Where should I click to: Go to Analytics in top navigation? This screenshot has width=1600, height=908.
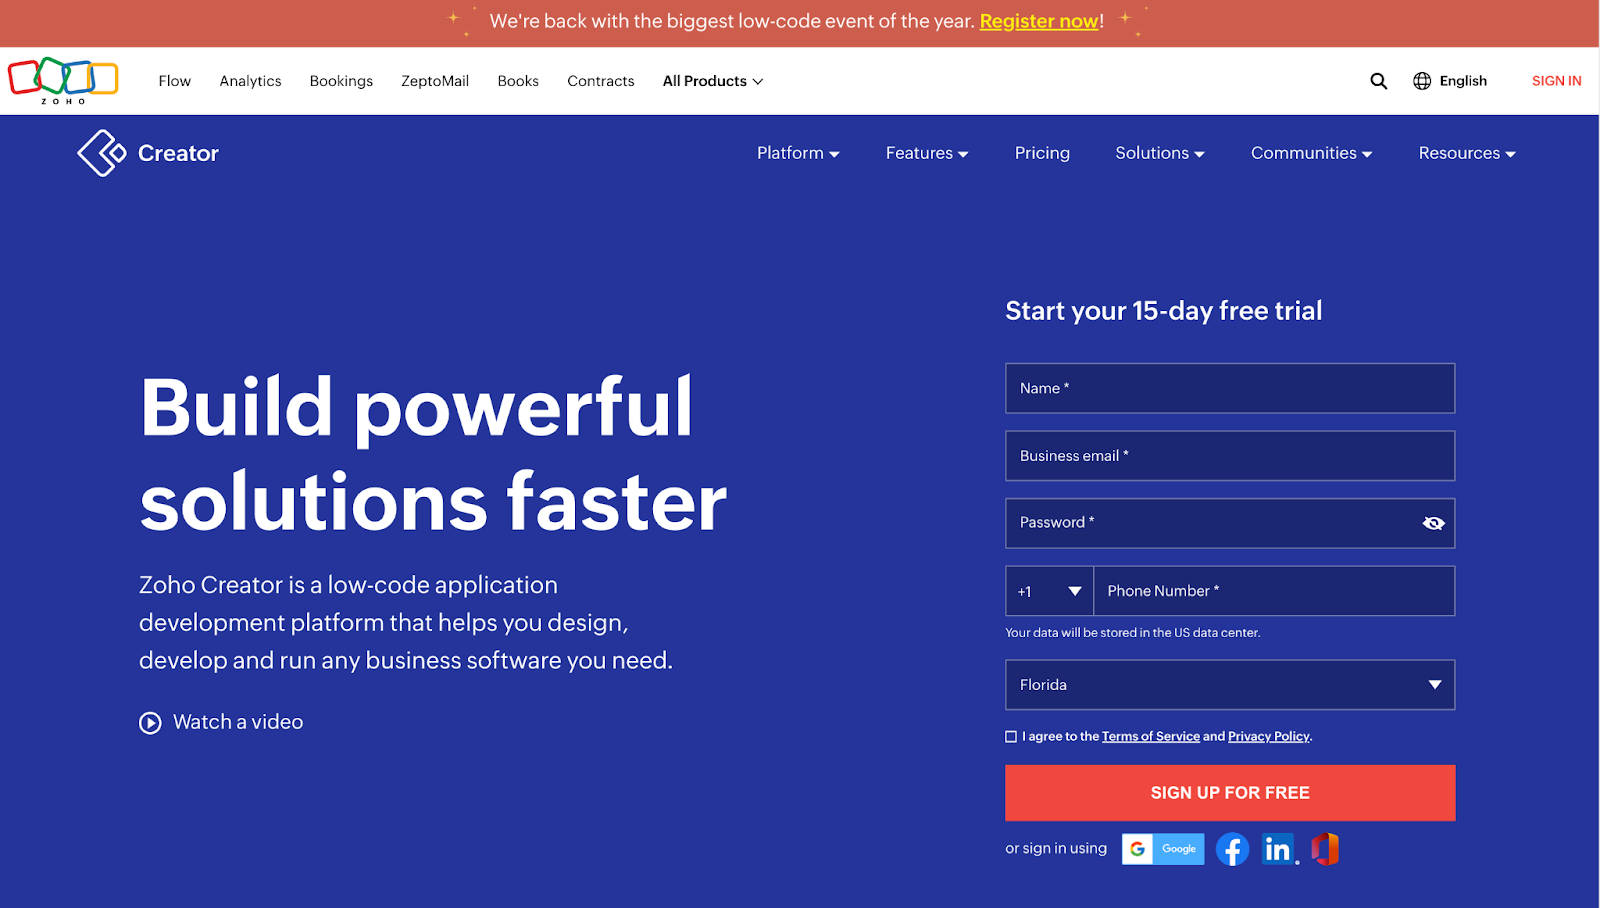250,81
